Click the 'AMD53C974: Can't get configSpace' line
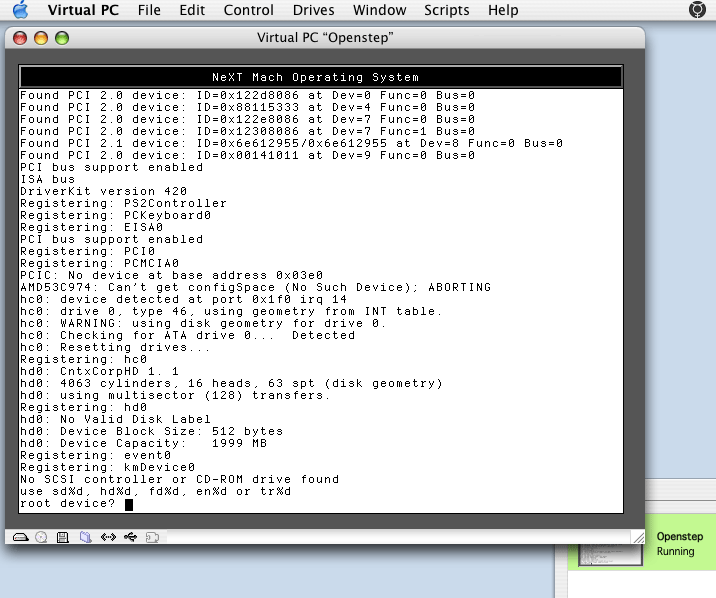The image size is (716, 598). tap(256, 288)
